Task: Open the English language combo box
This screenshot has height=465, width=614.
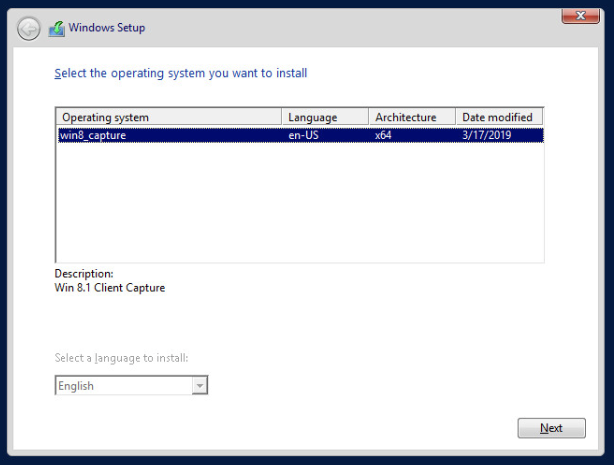Action: click(123, 386)
